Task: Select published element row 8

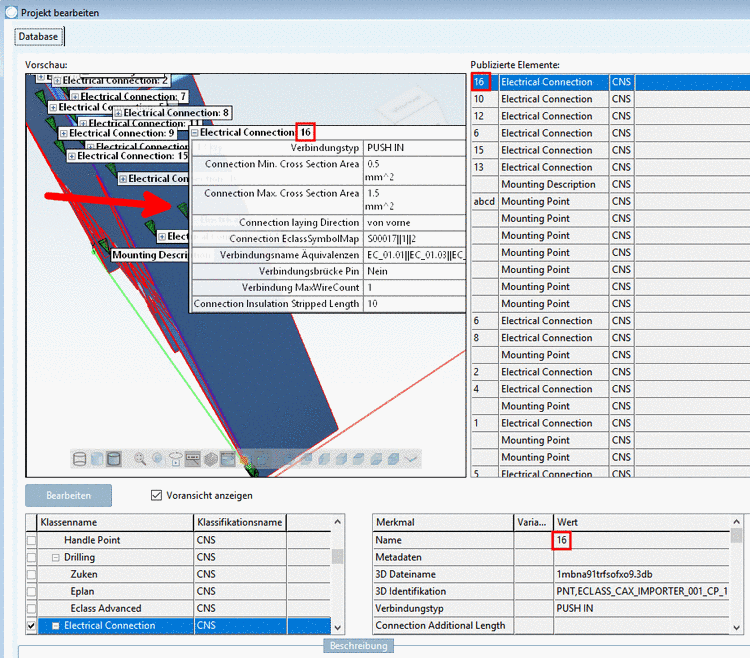Action: pos(610,338)
